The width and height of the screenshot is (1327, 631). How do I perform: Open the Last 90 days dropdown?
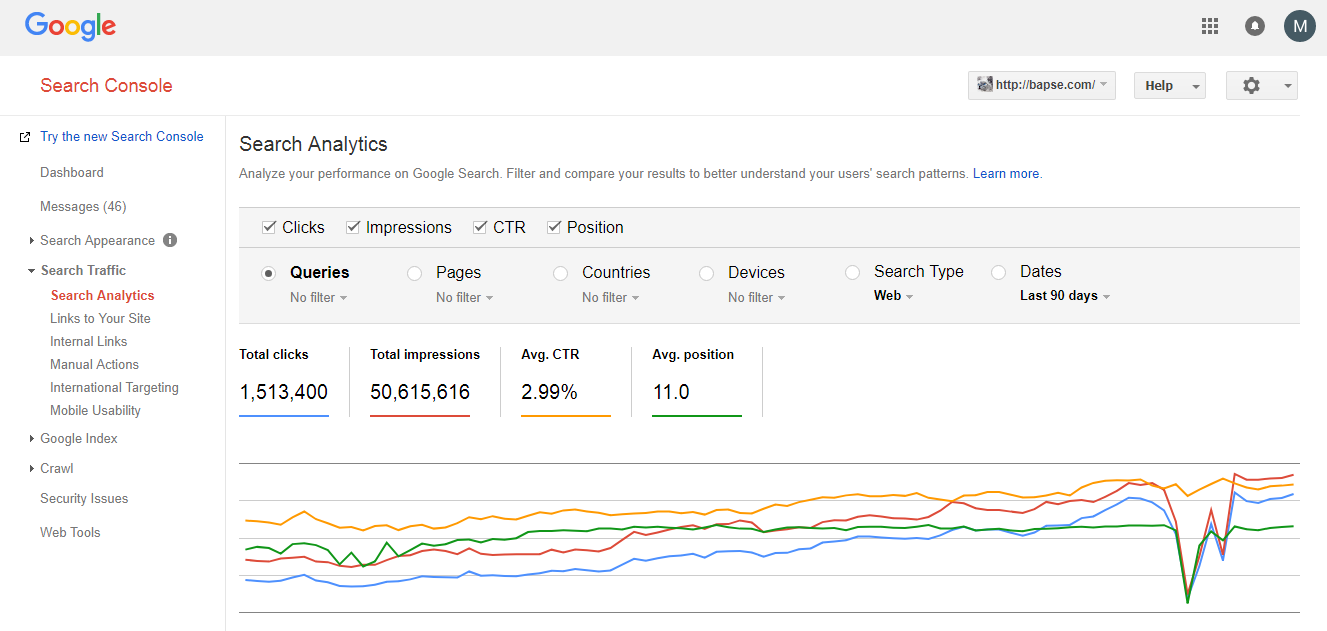[1065, 296]
